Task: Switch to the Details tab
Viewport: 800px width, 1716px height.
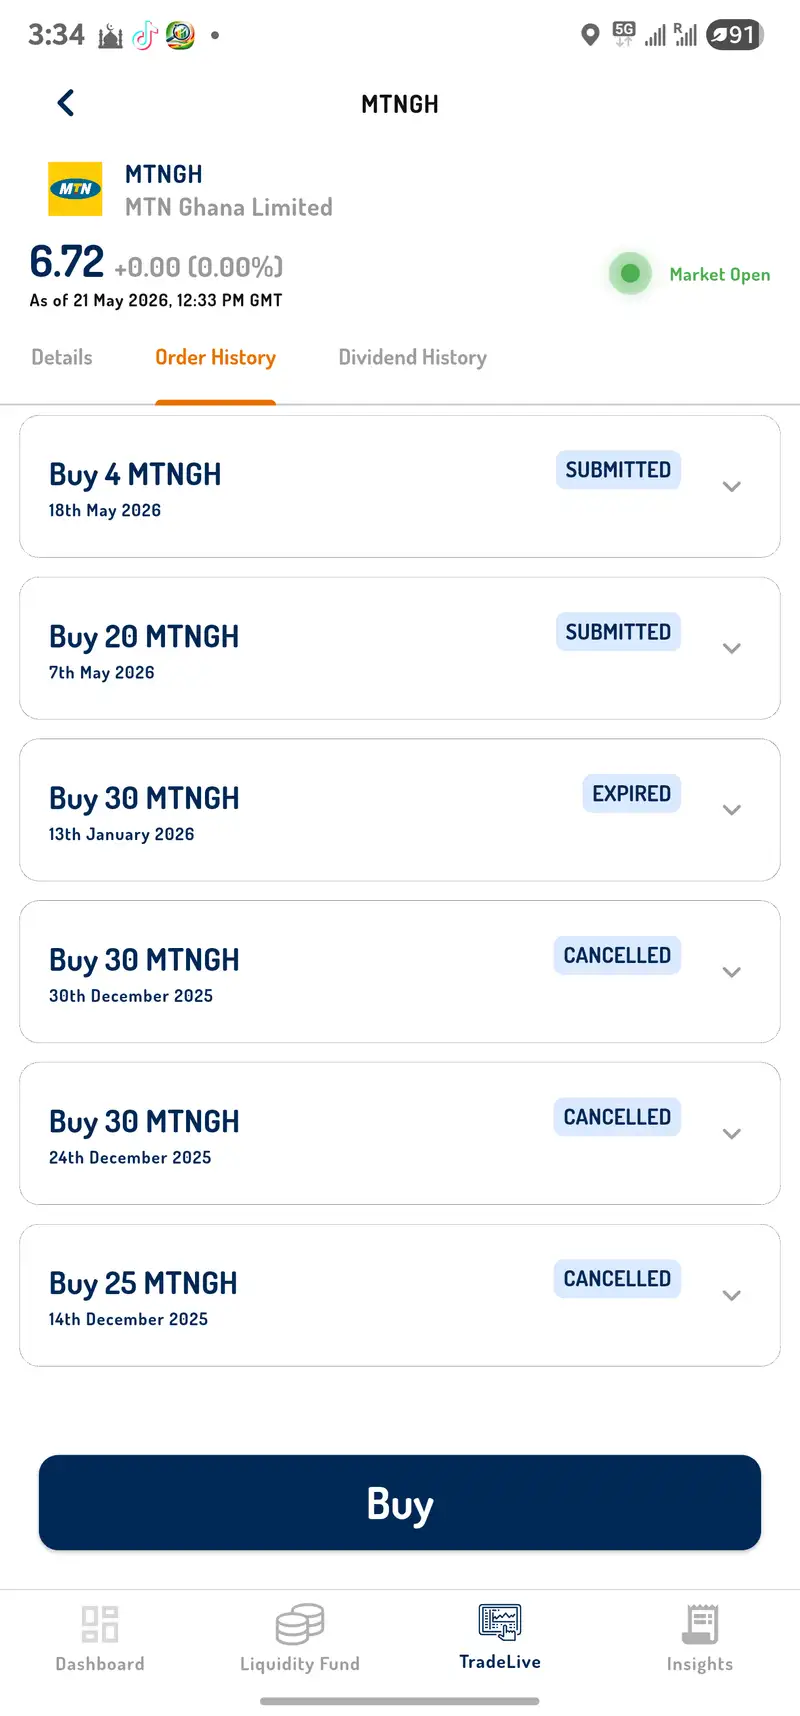Action: pyautogui.click(x=62, y=357)
